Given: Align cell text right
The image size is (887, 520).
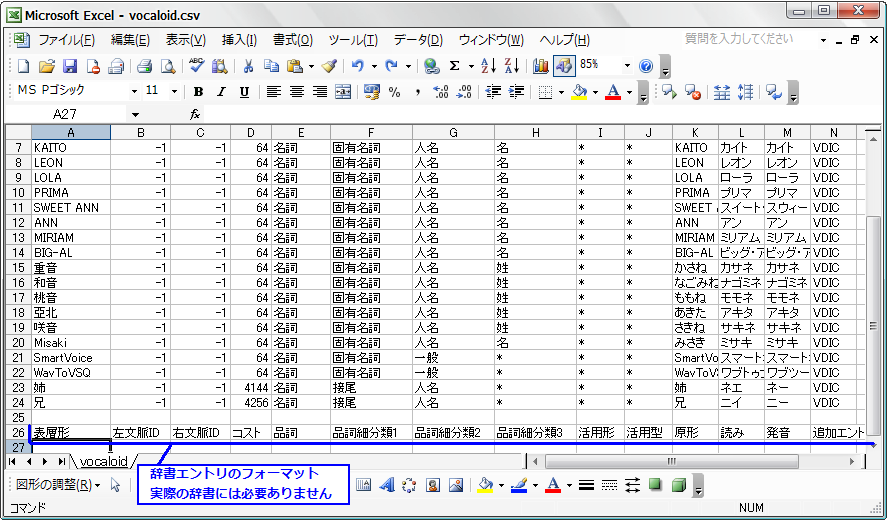Looking at the screenshot, I should click(x=320, y=92).
